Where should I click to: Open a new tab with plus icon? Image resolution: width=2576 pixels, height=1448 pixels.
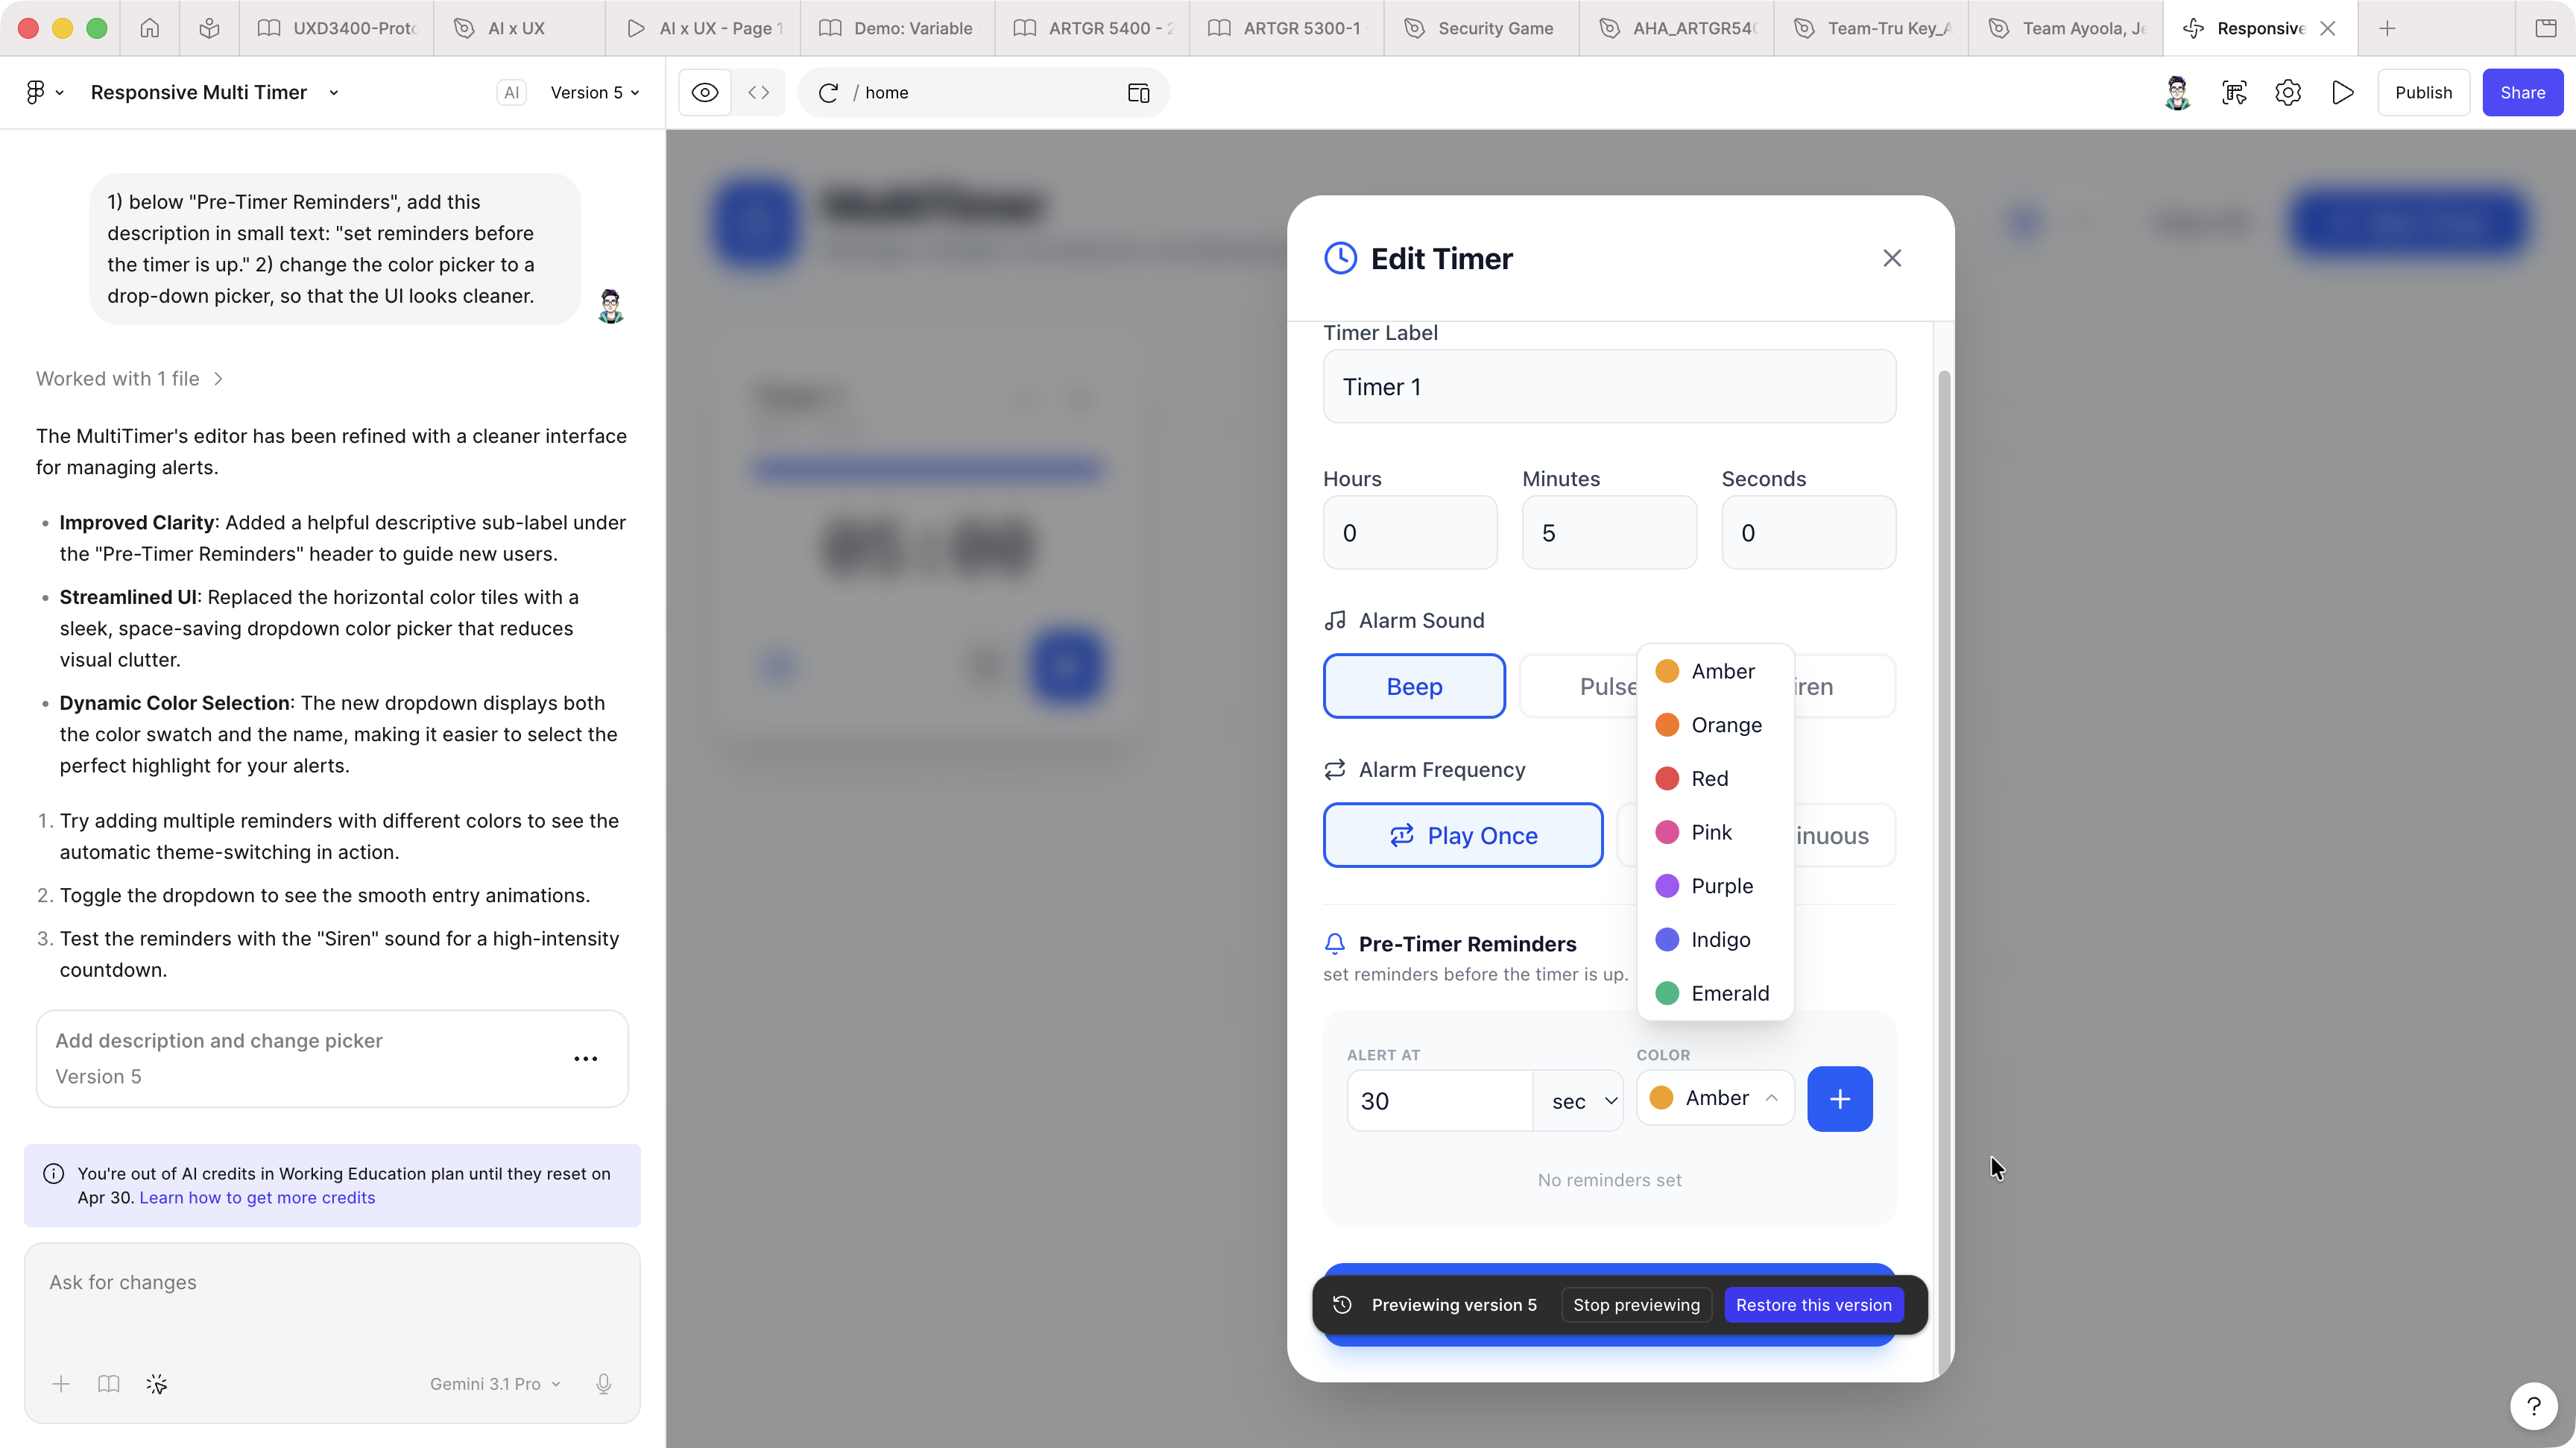tap(2387, 28)
